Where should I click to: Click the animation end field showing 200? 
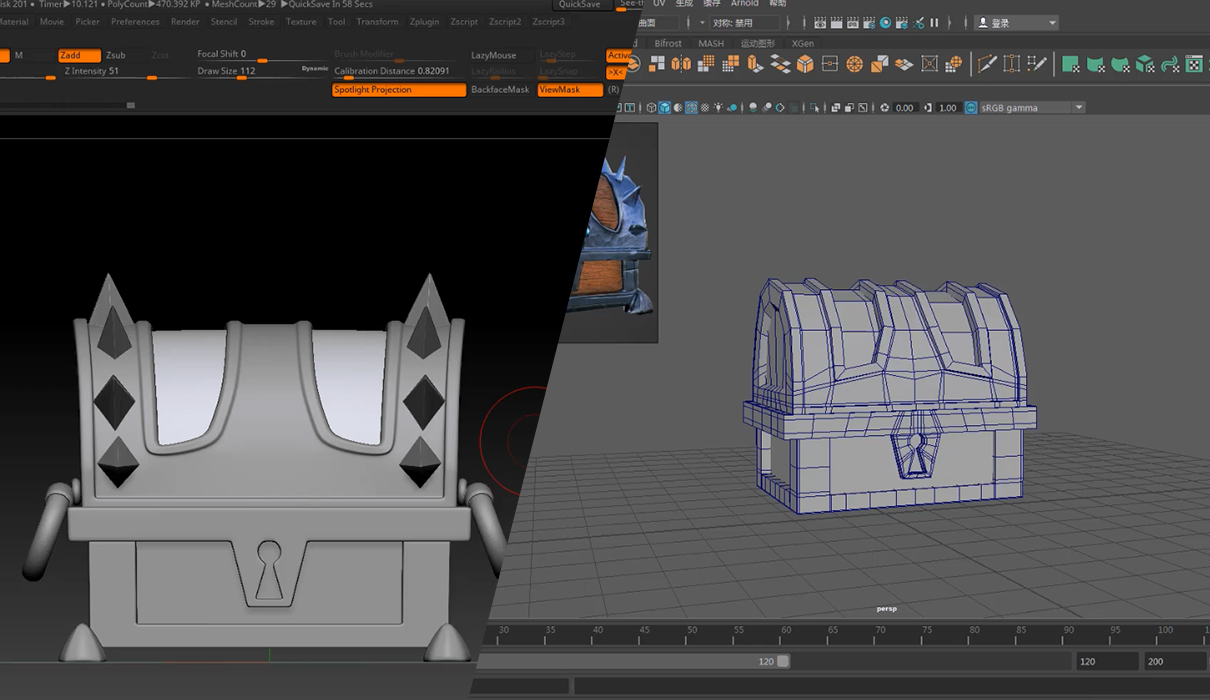coord(1174,661)
